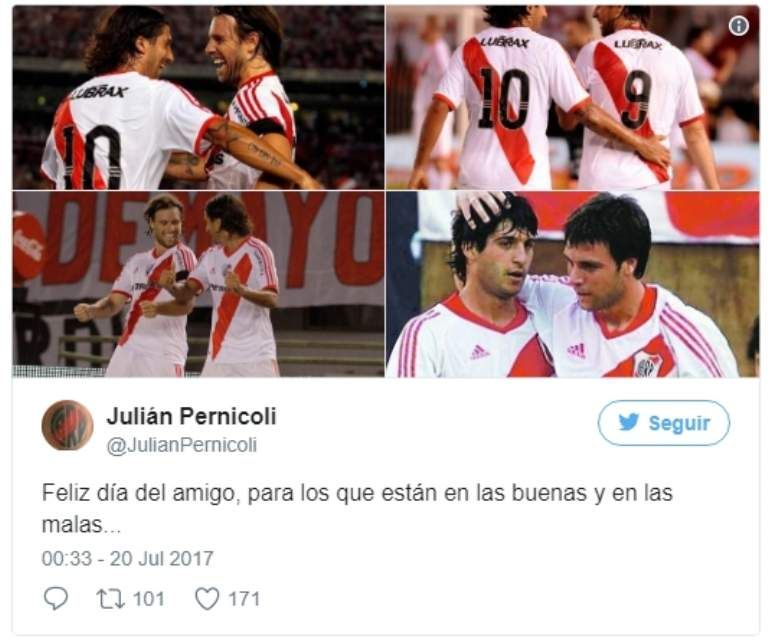Open the photo with DE MAYO banner
This screenshot has height=642, width=768.
(x=198, y=284)
